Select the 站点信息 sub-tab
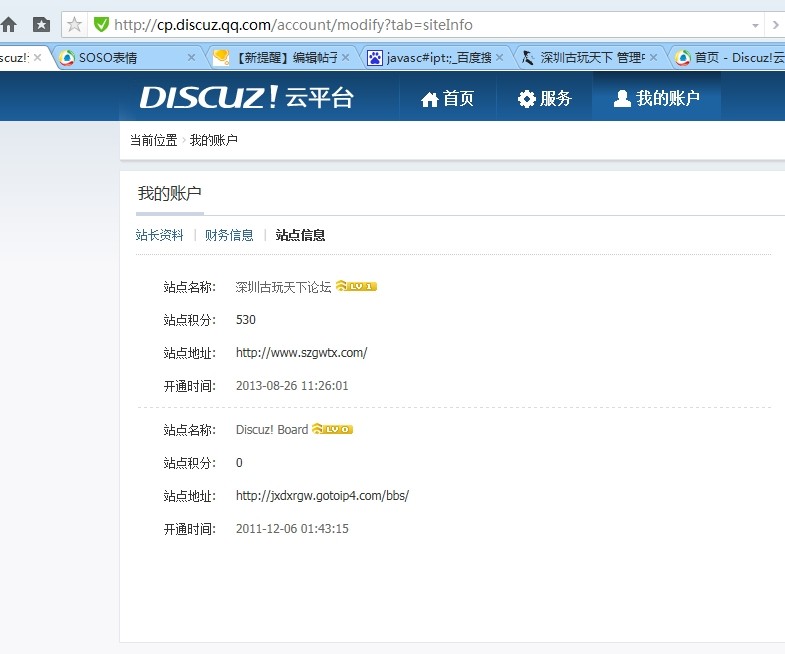785x654 pixels. click(x=300, y=235)
